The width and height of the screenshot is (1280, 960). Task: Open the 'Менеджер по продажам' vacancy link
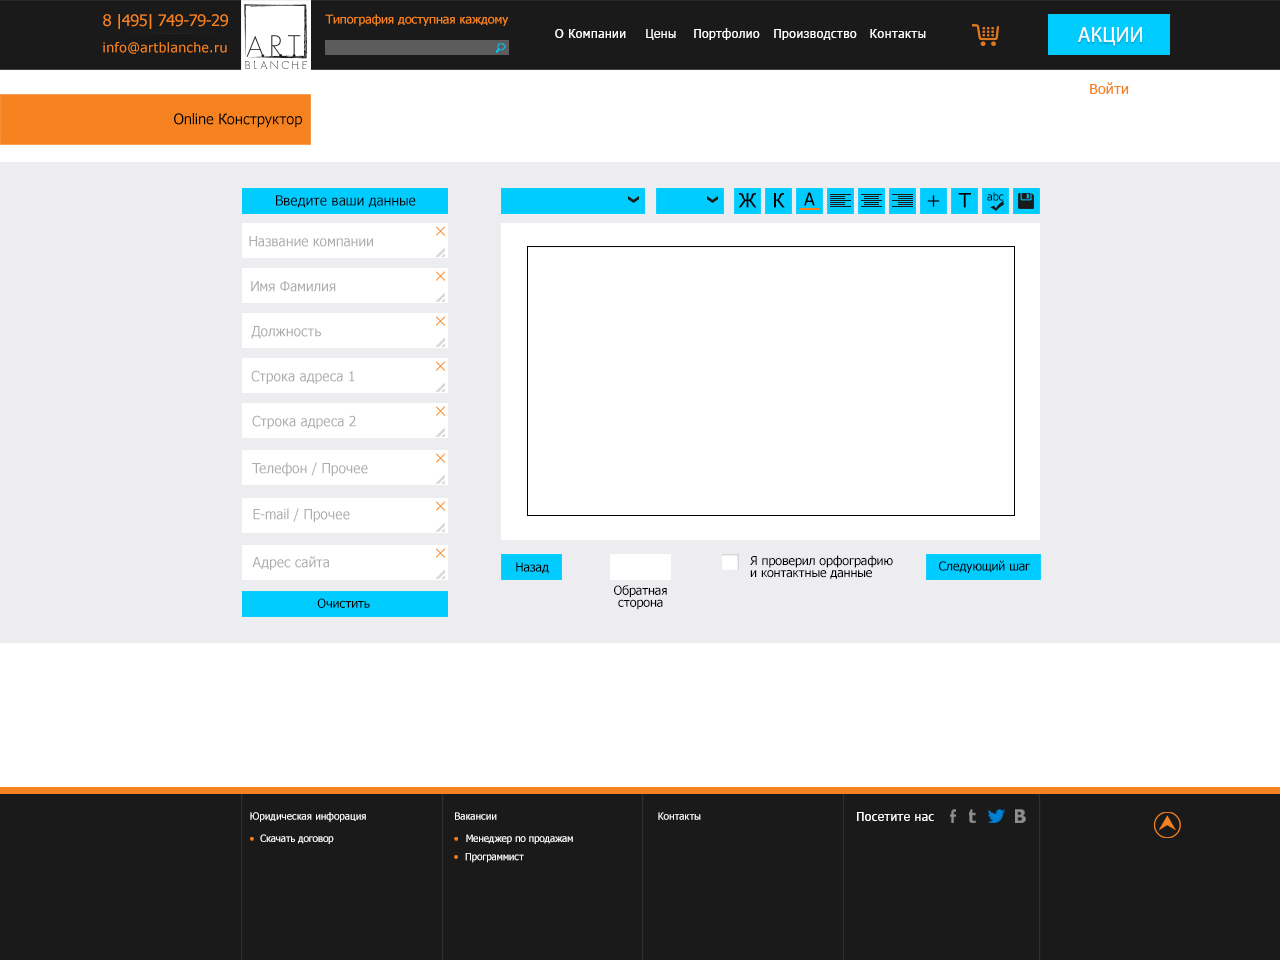(x=519, y=839)
